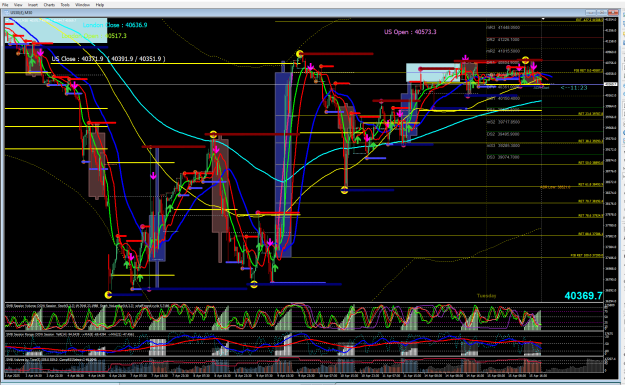Click the chart window icon beside US30 M30 title
Screen dimensions: 625x385
coord(7,13)
